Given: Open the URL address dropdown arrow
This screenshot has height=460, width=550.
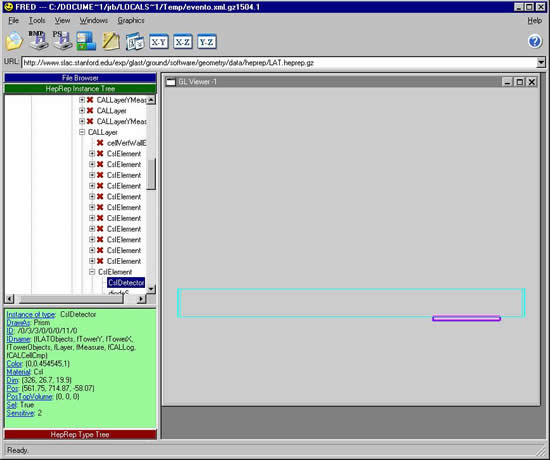Looking at the screenshot, I should coord(541,63).
